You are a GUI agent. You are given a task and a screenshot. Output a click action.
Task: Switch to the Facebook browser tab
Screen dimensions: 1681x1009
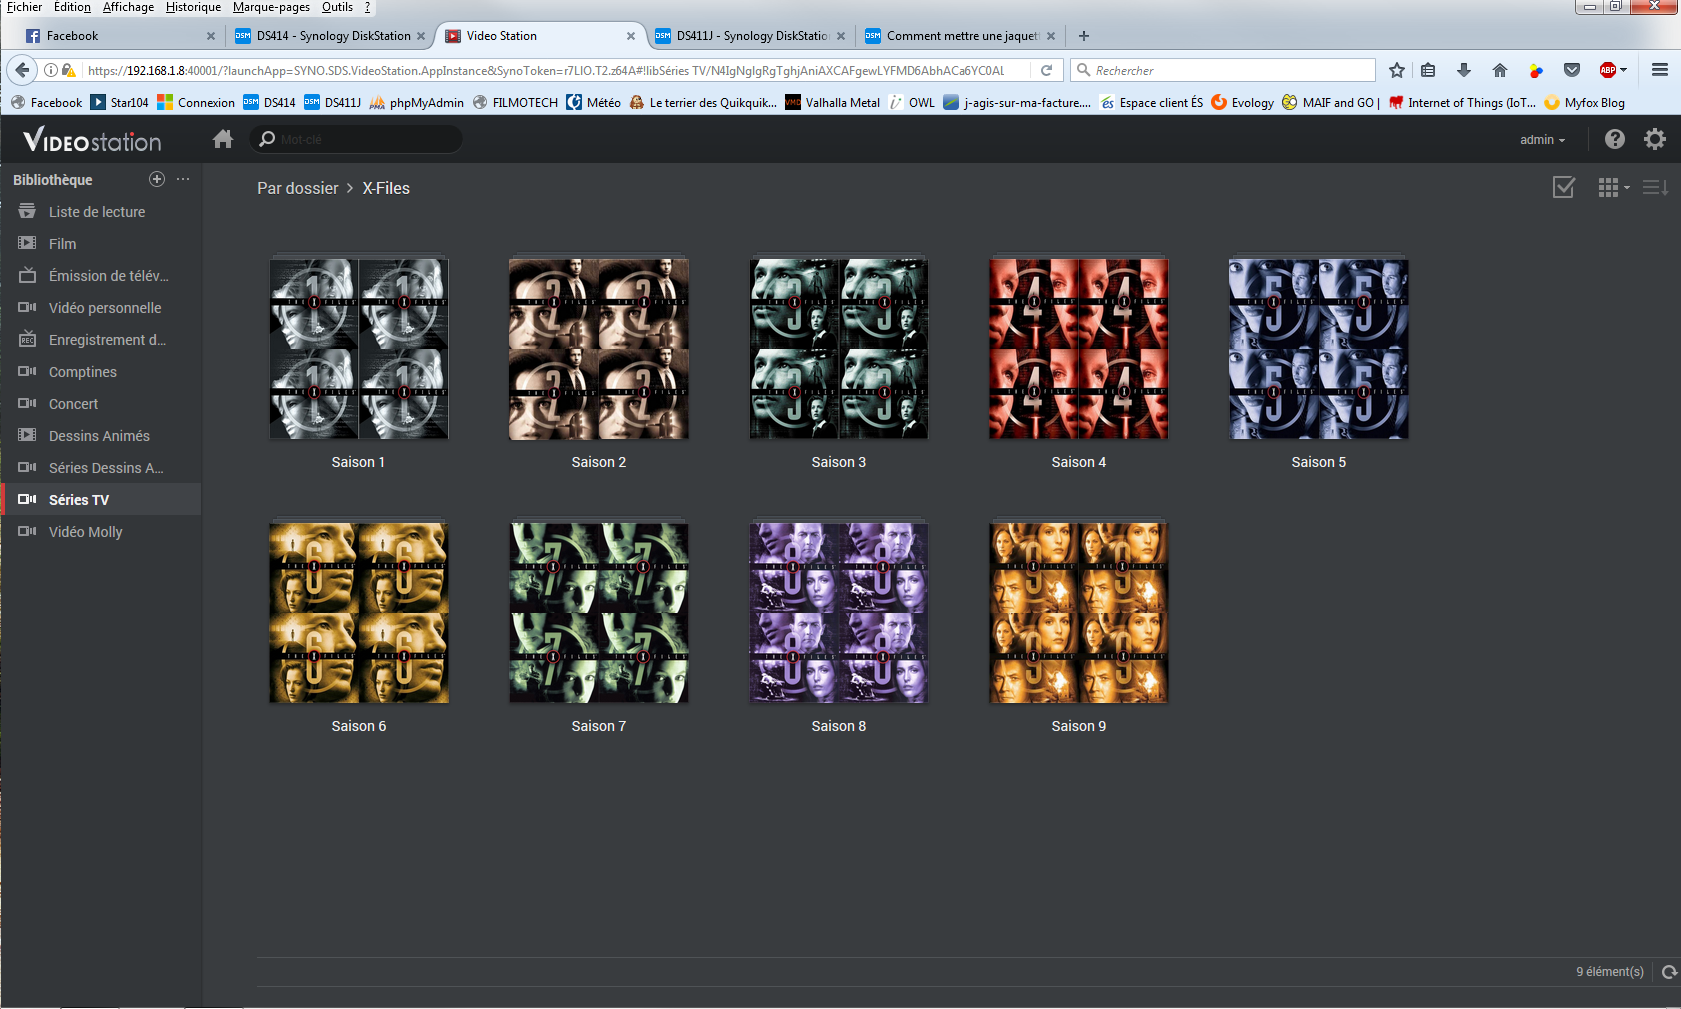click(x=118, y=36)
